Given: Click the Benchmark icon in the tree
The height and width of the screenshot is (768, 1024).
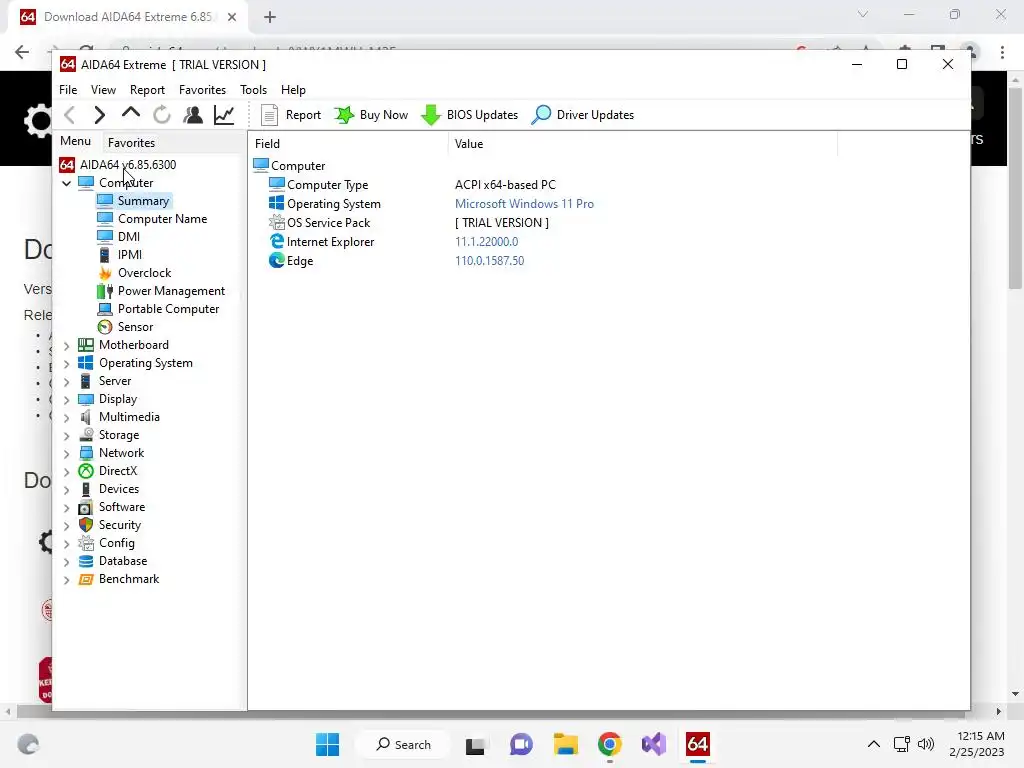Looking at the screenshot, I should click(x=86, y=579).
